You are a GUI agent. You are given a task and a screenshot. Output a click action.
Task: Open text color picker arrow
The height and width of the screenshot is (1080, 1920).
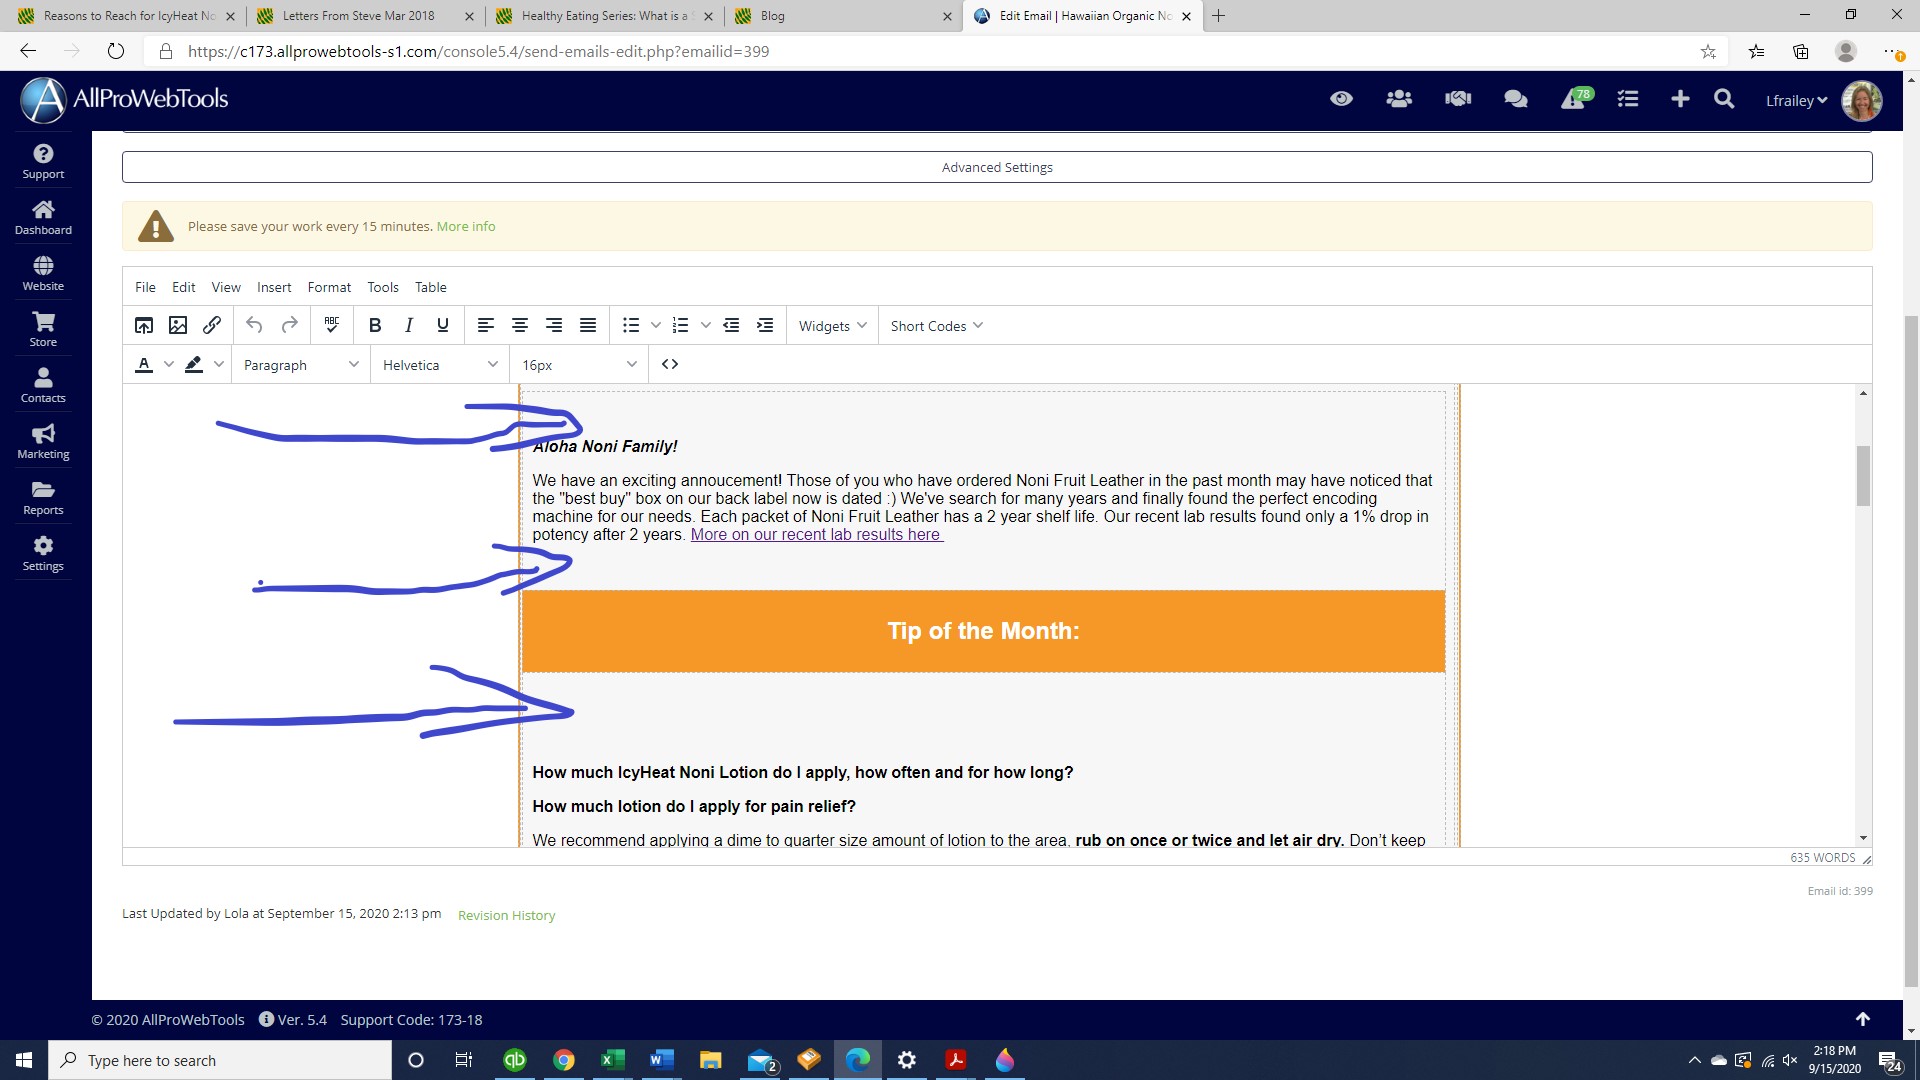pos(169,364)
